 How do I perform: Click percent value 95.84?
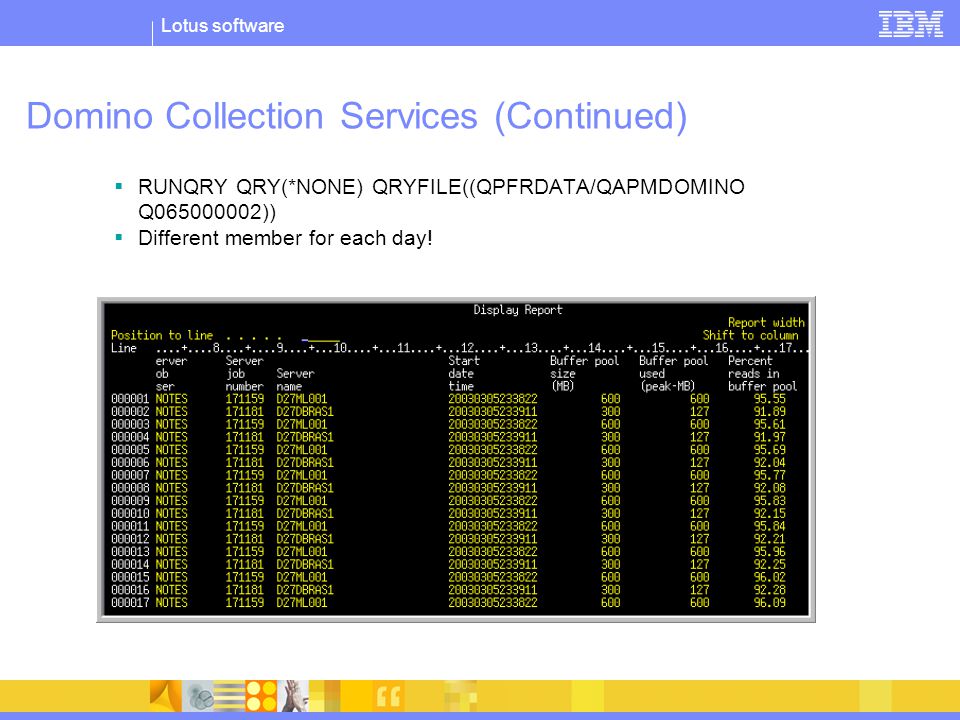[x=769, y=526]
